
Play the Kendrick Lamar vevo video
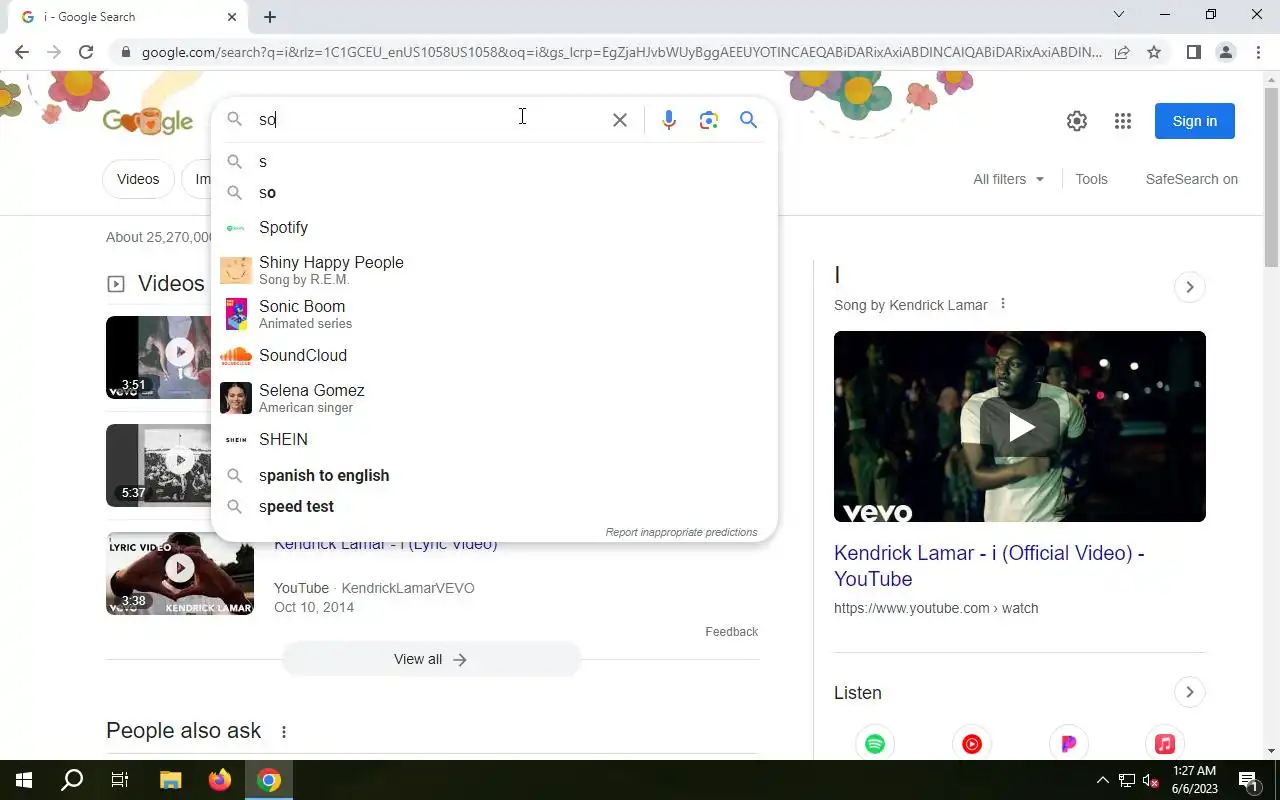tap(1020, 427)
